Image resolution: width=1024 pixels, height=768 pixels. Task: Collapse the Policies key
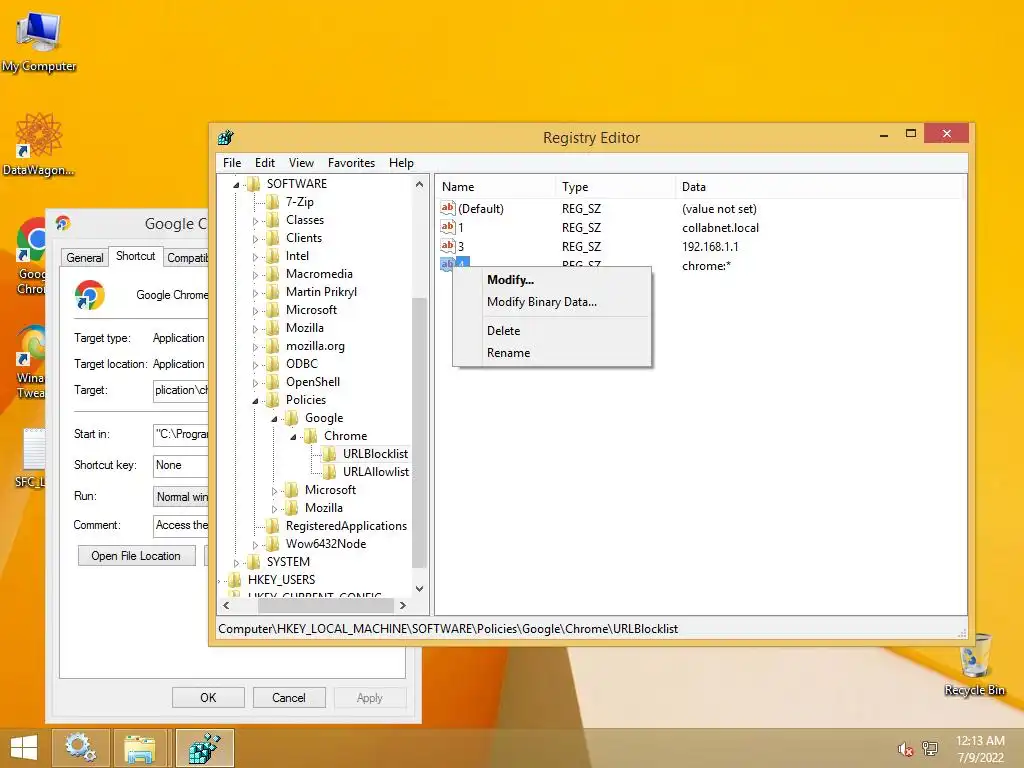tap(255, 401)
